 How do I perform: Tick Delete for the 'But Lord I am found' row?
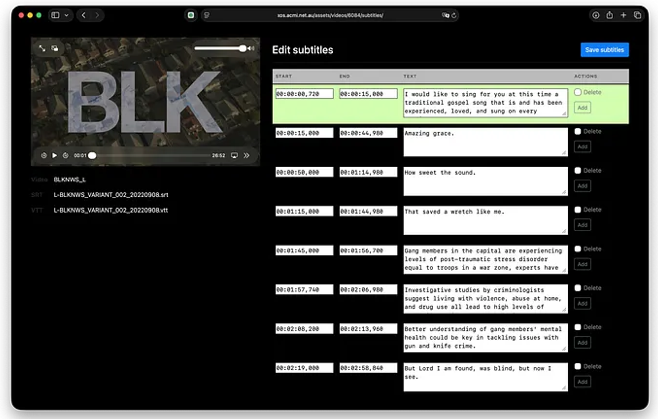coord(578,366)
